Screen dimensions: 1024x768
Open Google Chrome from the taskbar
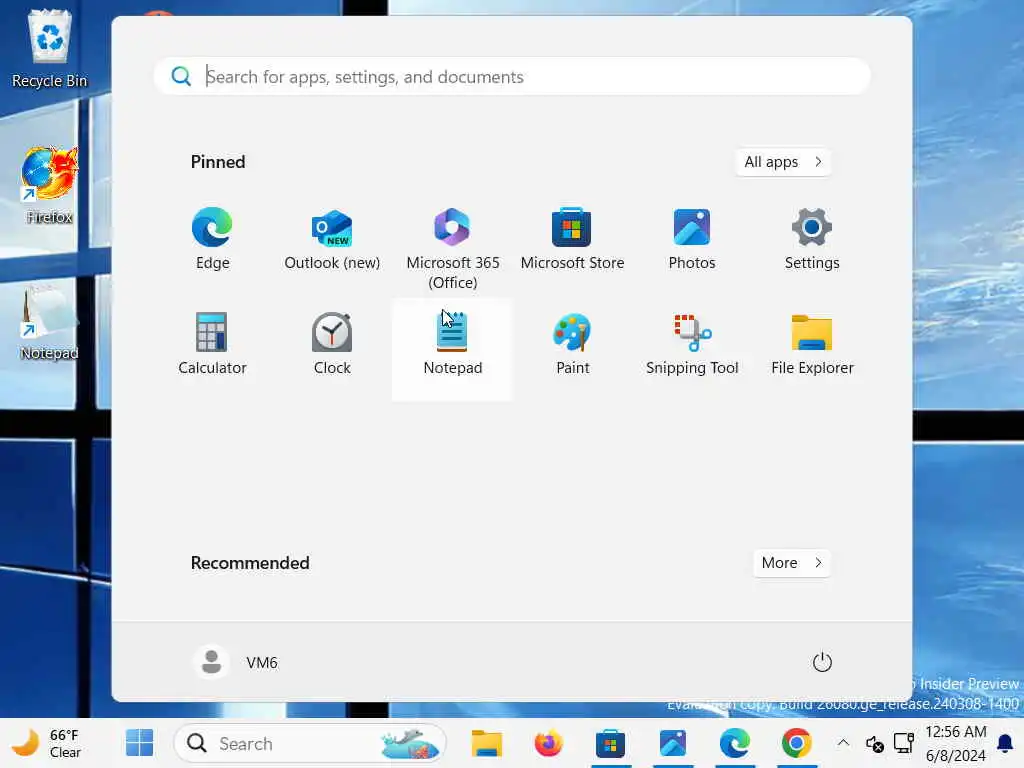pyautogui.click(x=797, y=743)
